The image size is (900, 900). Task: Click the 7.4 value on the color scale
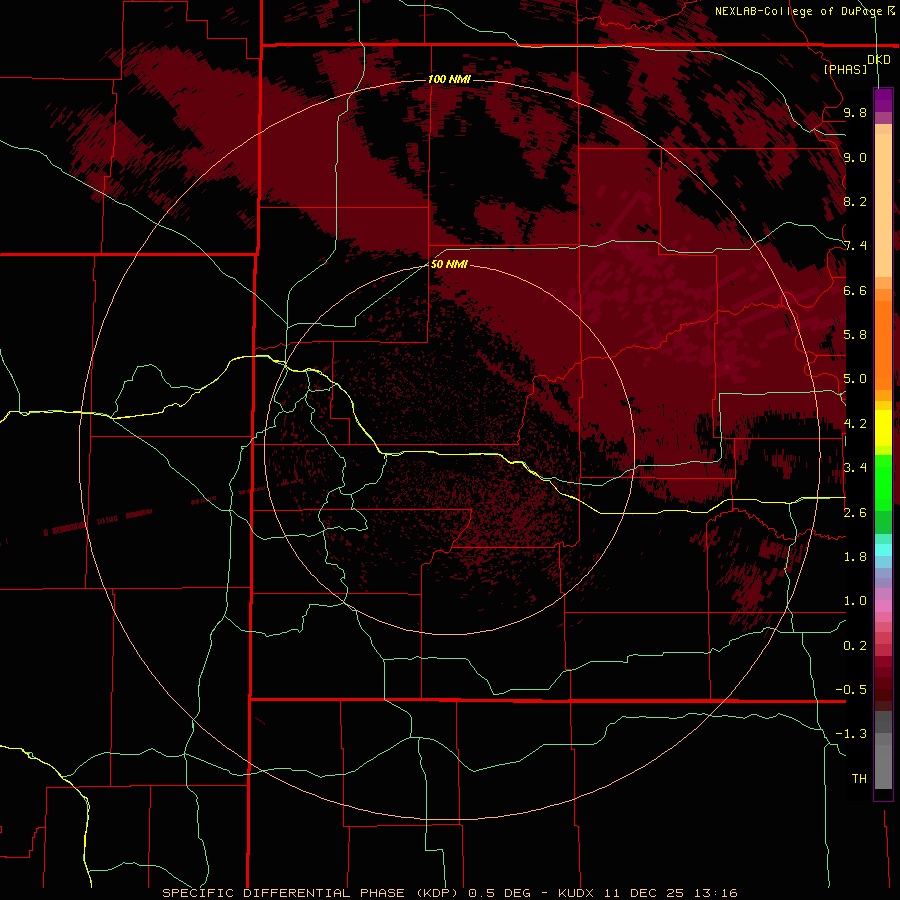pos(855,246)
